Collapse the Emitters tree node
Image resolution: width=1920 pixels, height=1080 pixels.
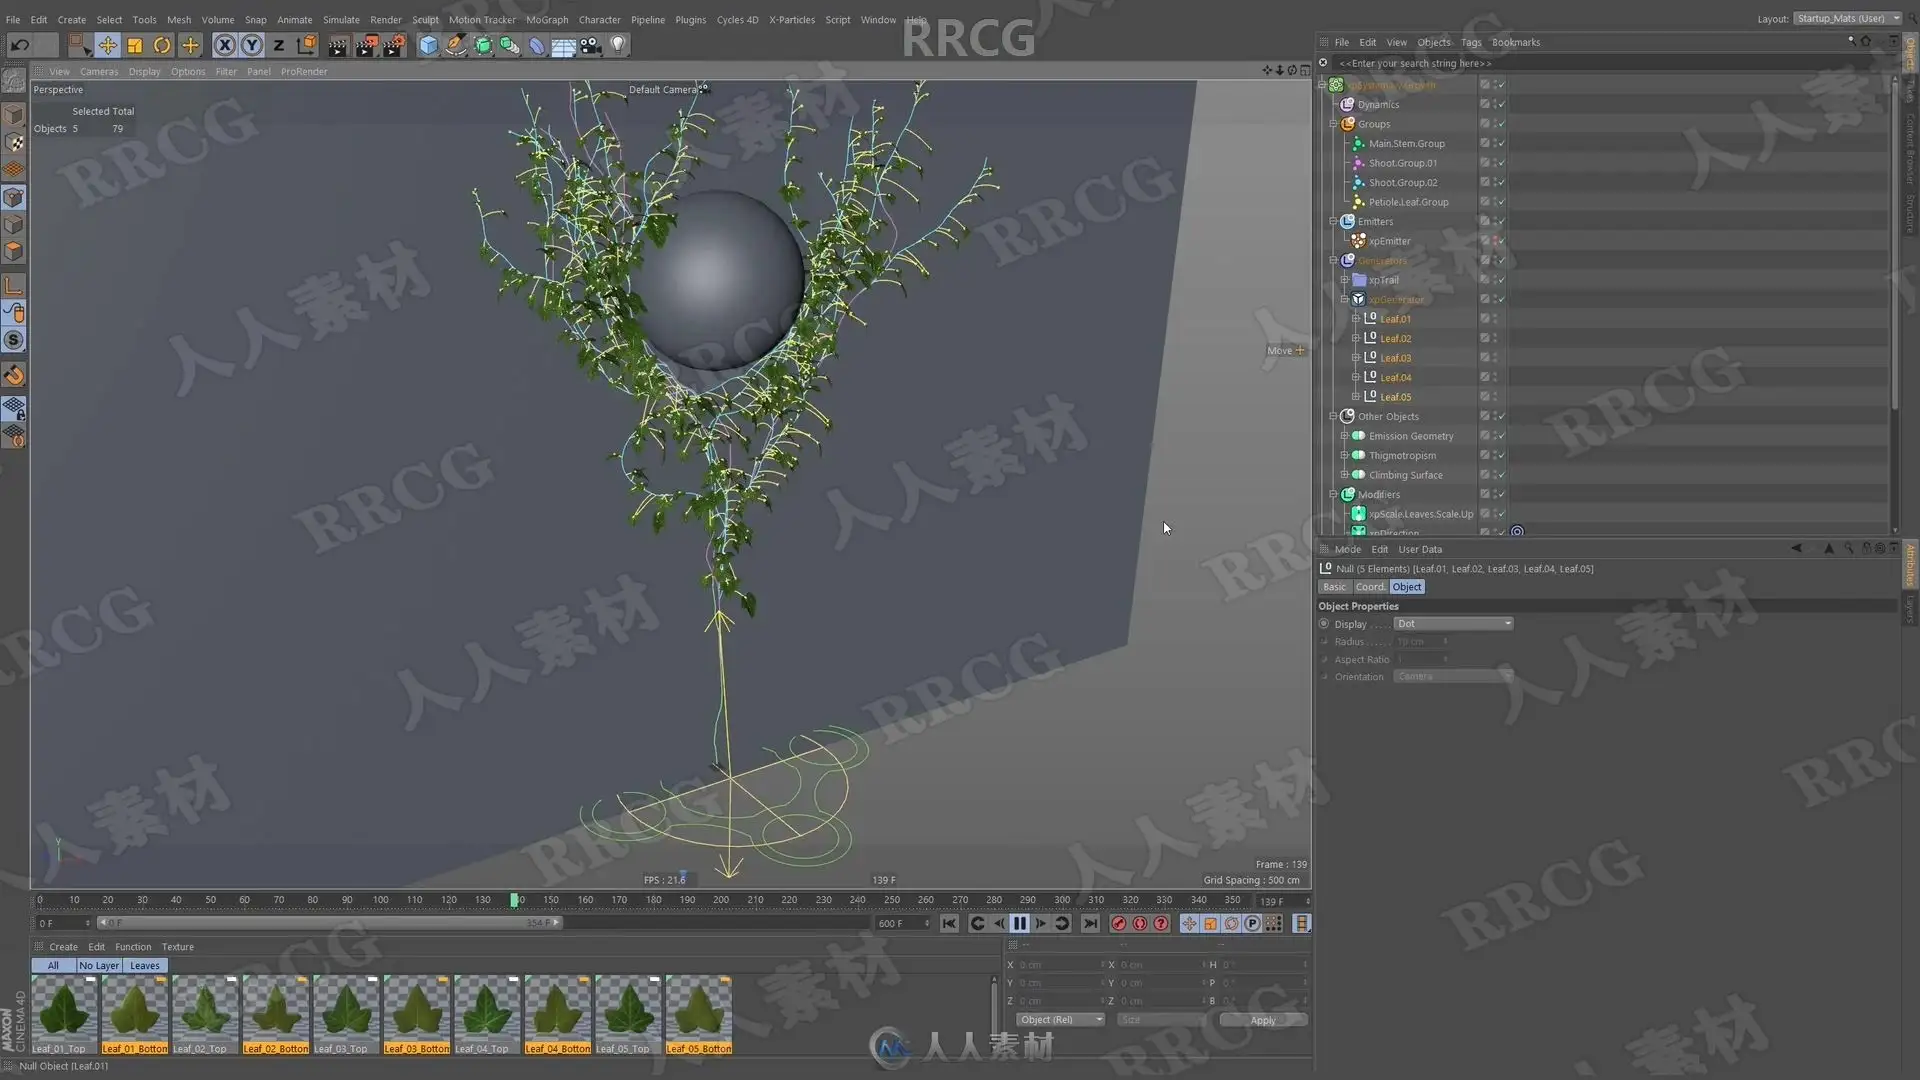point(1333,222)
